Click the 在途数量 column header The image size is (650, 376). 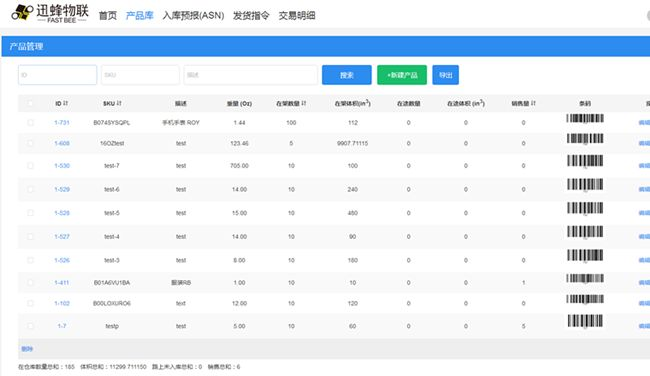pos(408,103)
